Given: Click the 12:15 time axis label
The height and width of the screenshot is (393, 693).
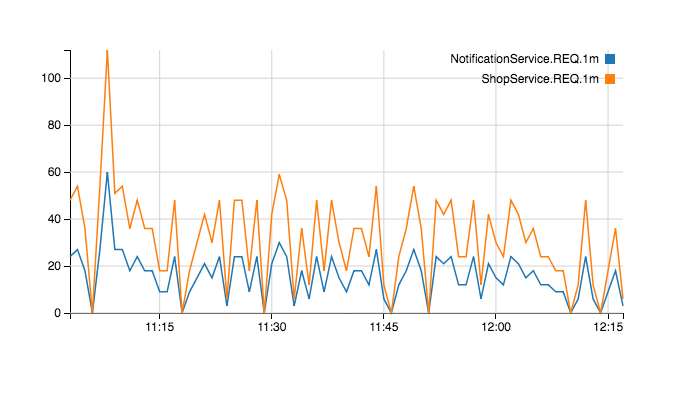Looking at the screenshot, I should coord(608,327).
